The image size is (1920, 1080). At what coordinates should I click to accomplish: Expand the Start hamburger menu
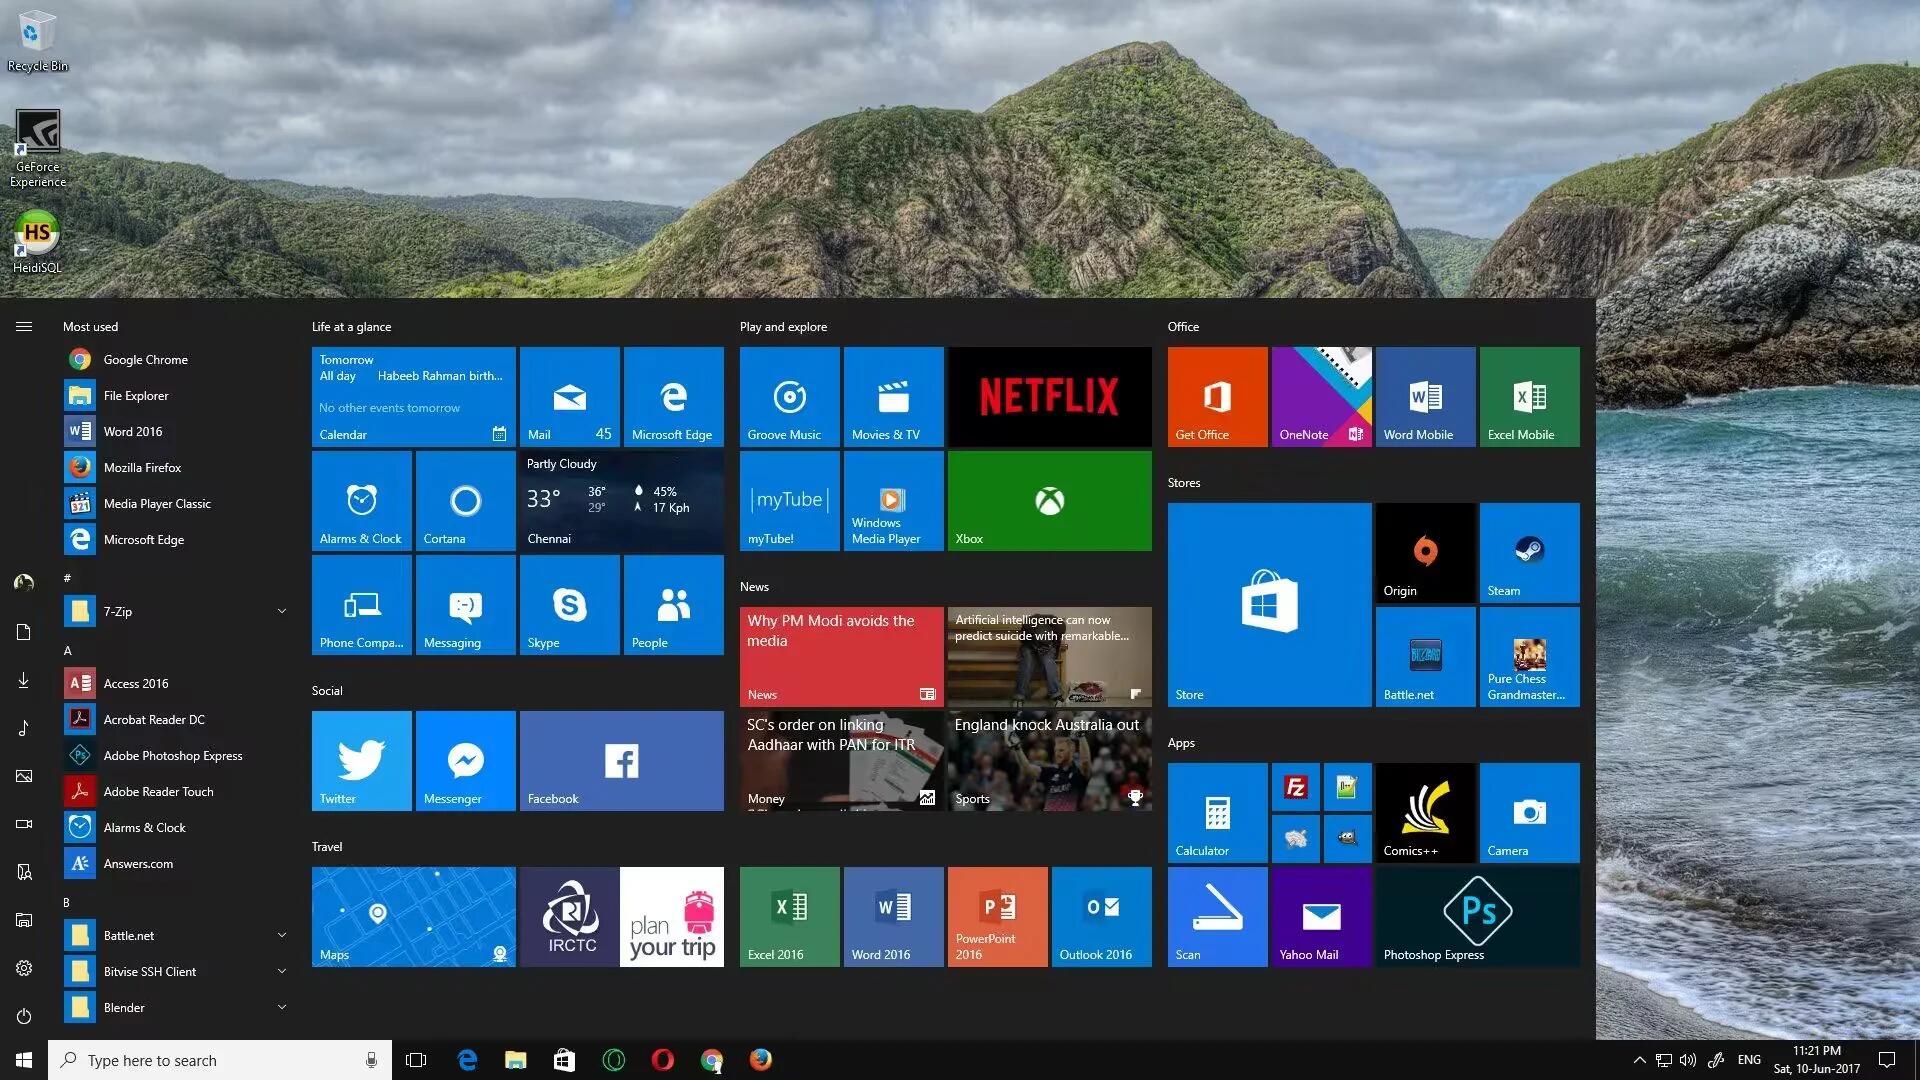point(24,326)
